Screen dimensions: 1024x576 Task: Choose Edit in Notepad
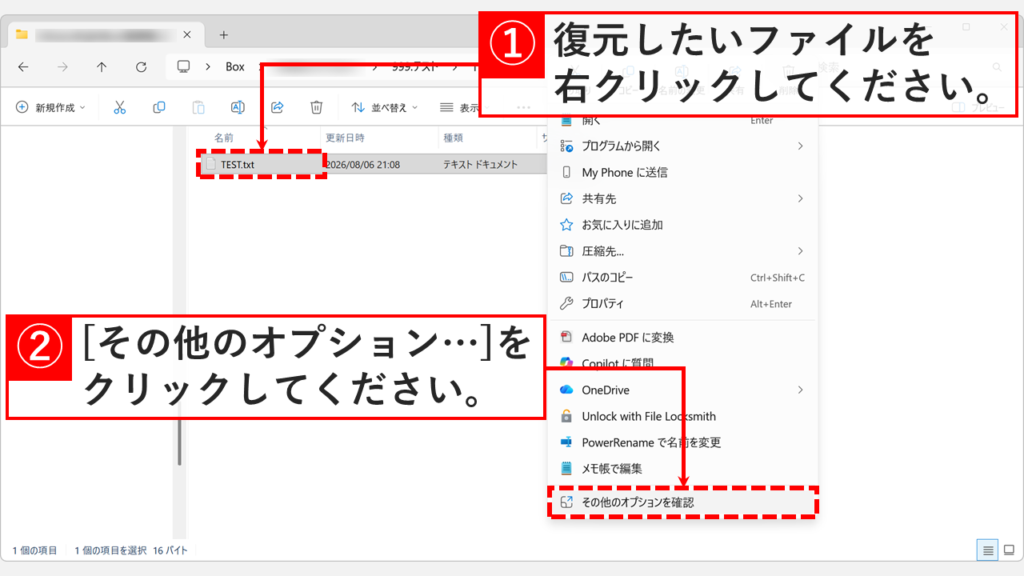point(682,468)
